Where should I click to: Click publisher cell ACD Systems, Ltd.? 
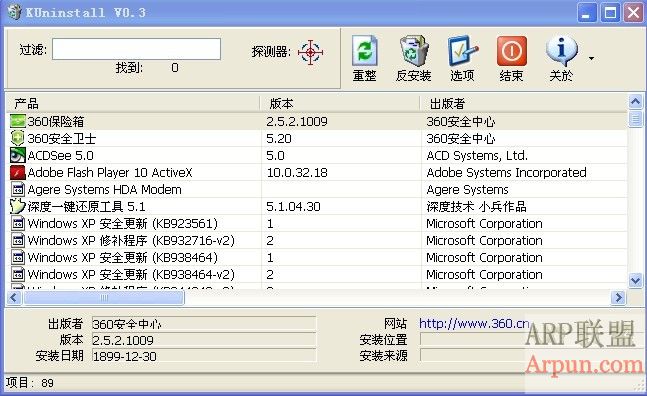[477, 156]
